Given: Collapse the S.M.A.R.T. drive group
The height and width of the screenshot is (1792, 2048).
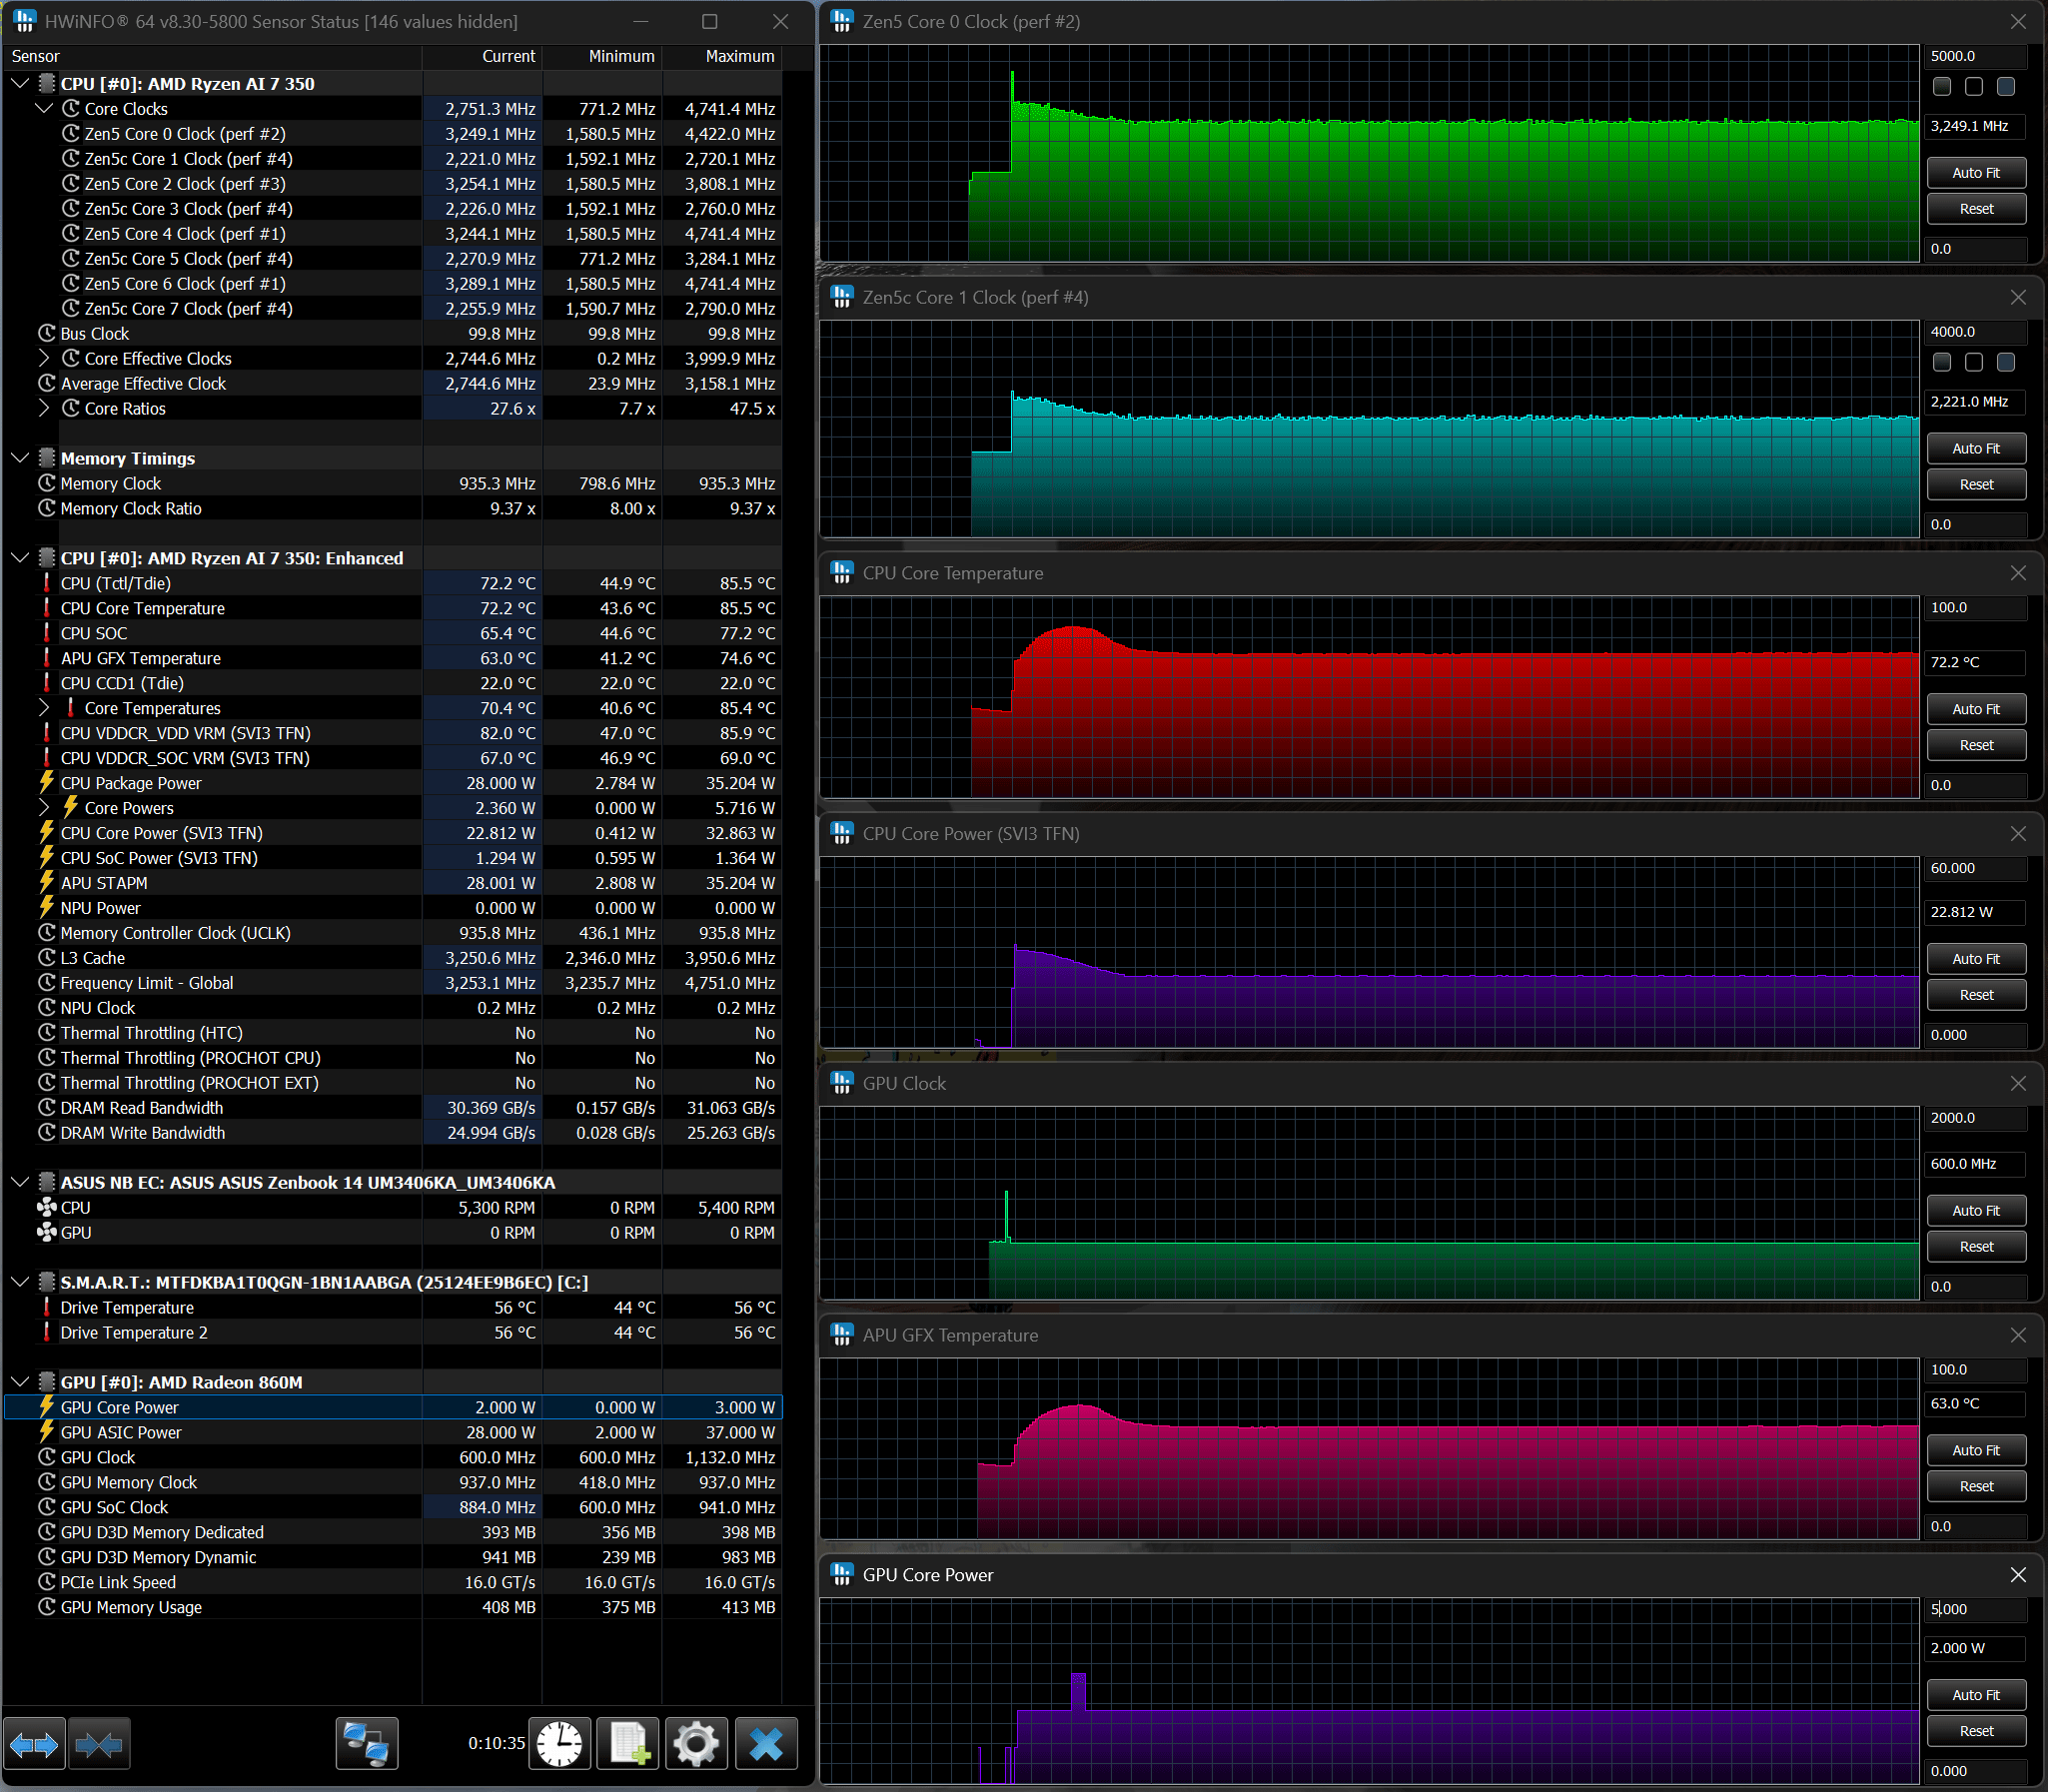Looking at the screenshot, I should (20, 1282).
